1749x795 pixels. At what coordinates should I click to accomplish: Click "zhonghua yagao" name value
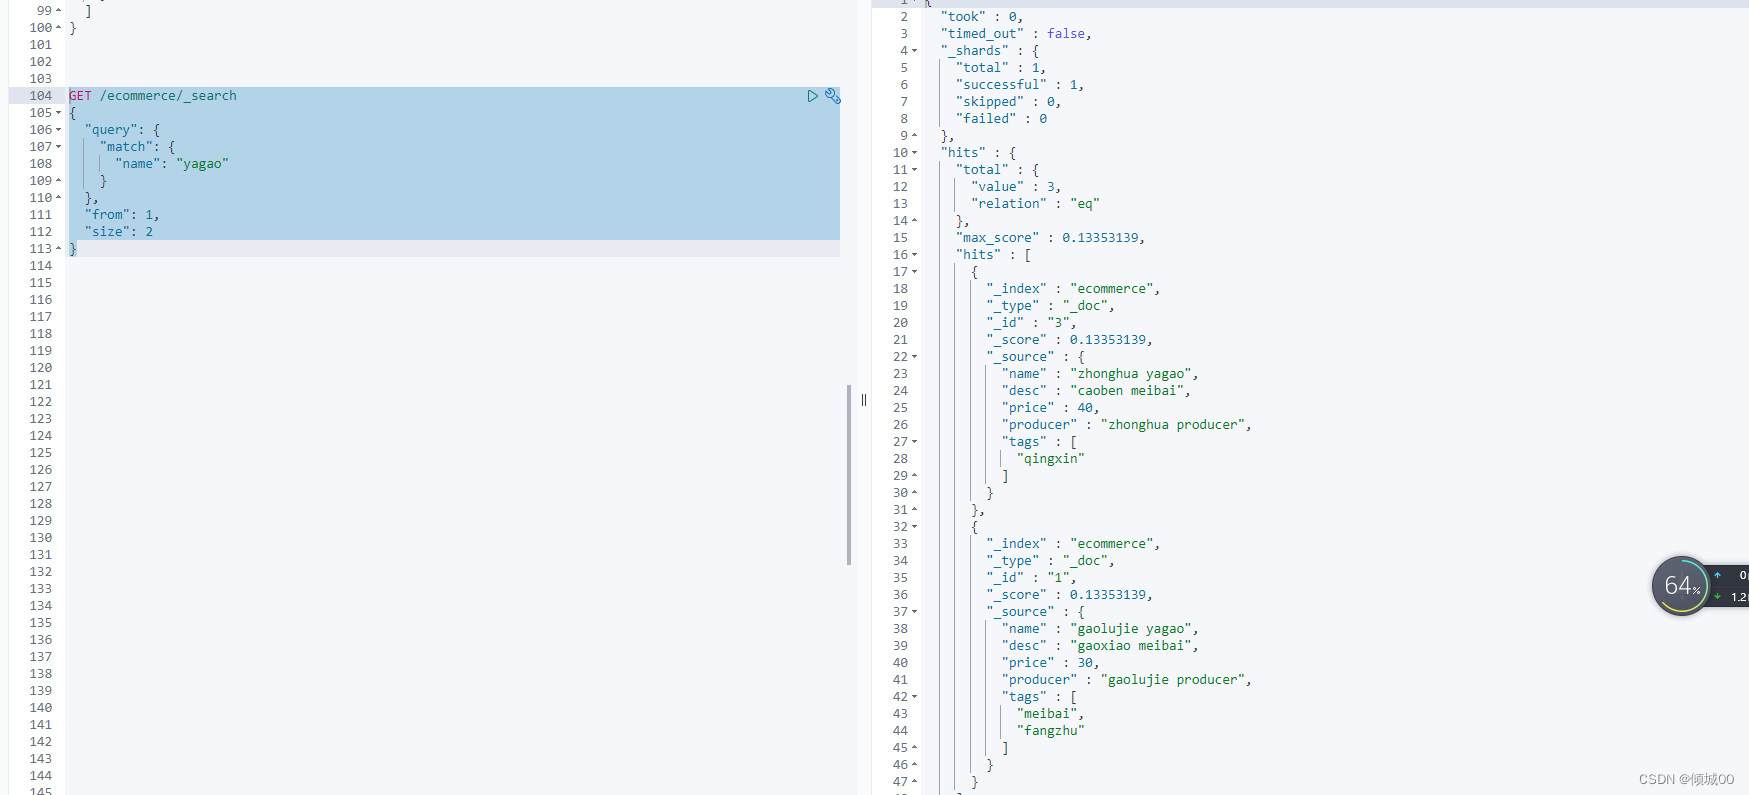point(1133,374)
